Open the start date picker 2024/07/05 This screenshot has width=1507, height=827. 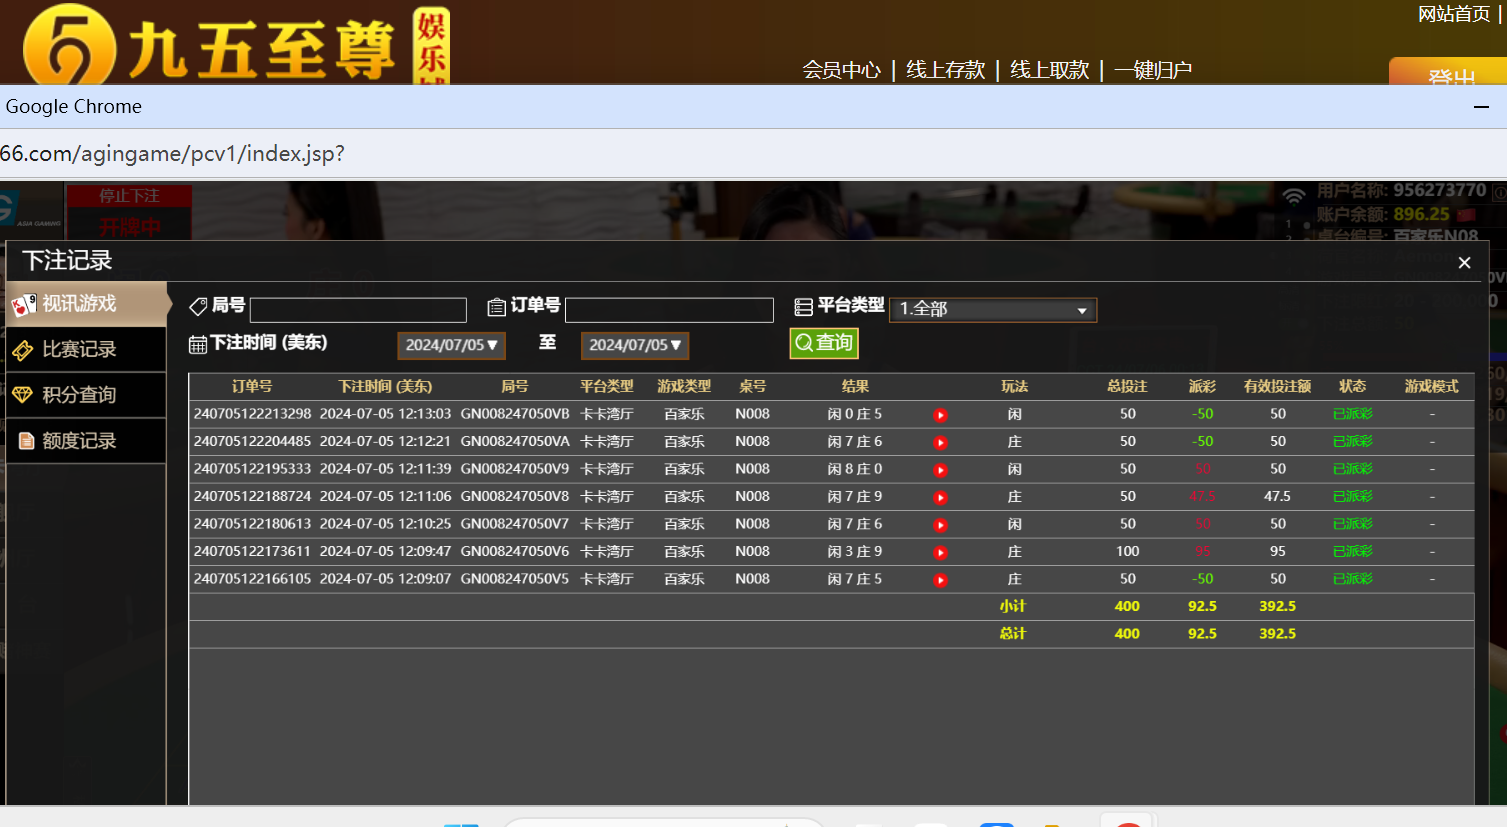pyautogui.click(x=451, y=345)
